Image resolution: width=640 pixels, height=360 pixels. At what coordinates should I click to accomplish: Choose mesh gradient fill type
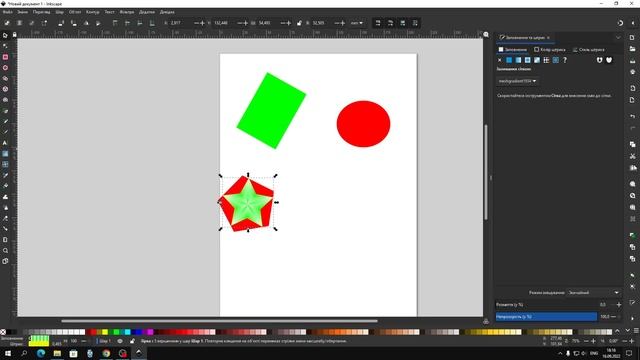tap(537, 60)
